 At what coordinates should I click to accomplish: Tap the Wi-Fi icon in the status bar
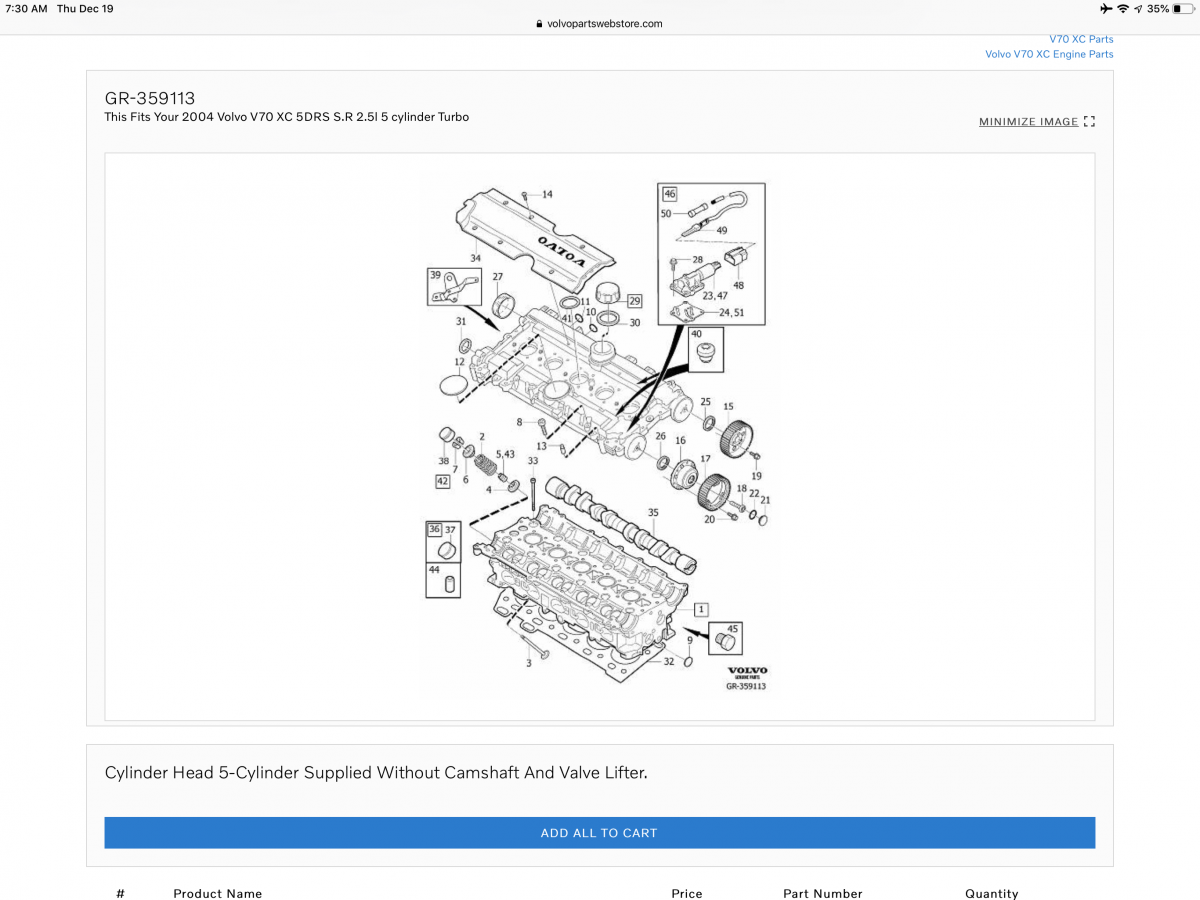point(1123,8)
